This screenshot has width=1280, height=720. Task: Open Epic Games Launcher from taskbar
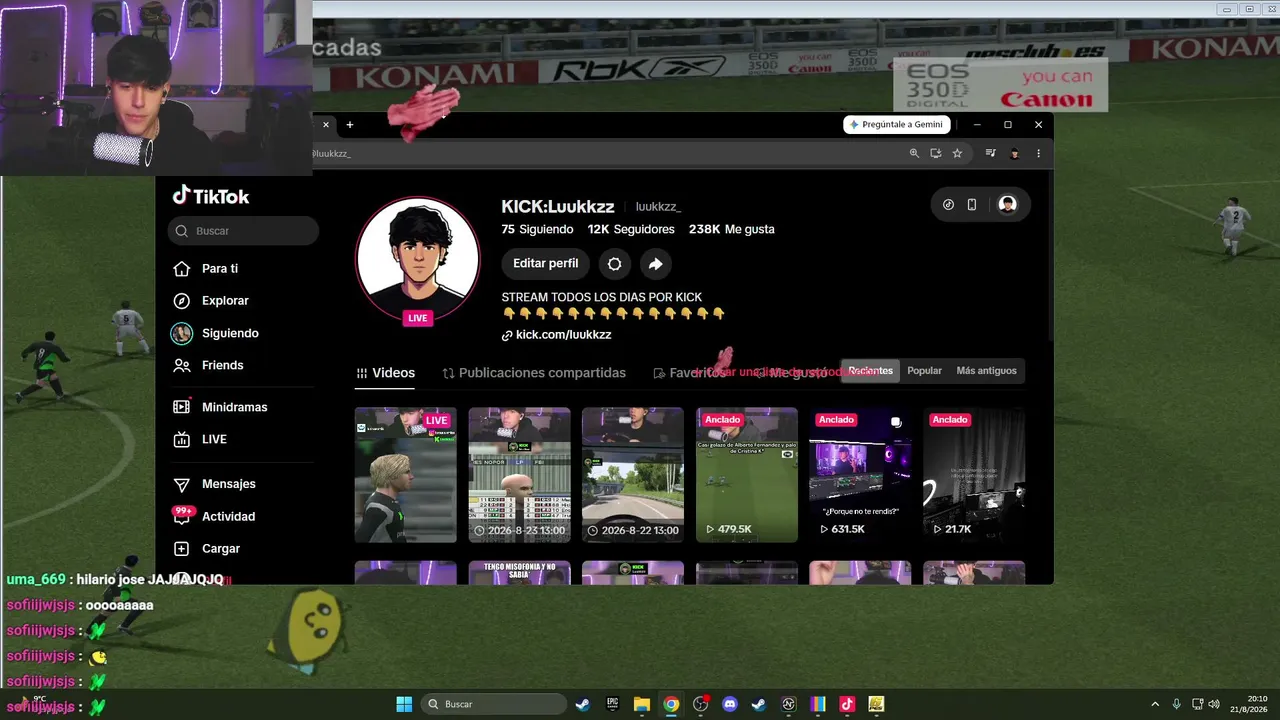(612, 704)
